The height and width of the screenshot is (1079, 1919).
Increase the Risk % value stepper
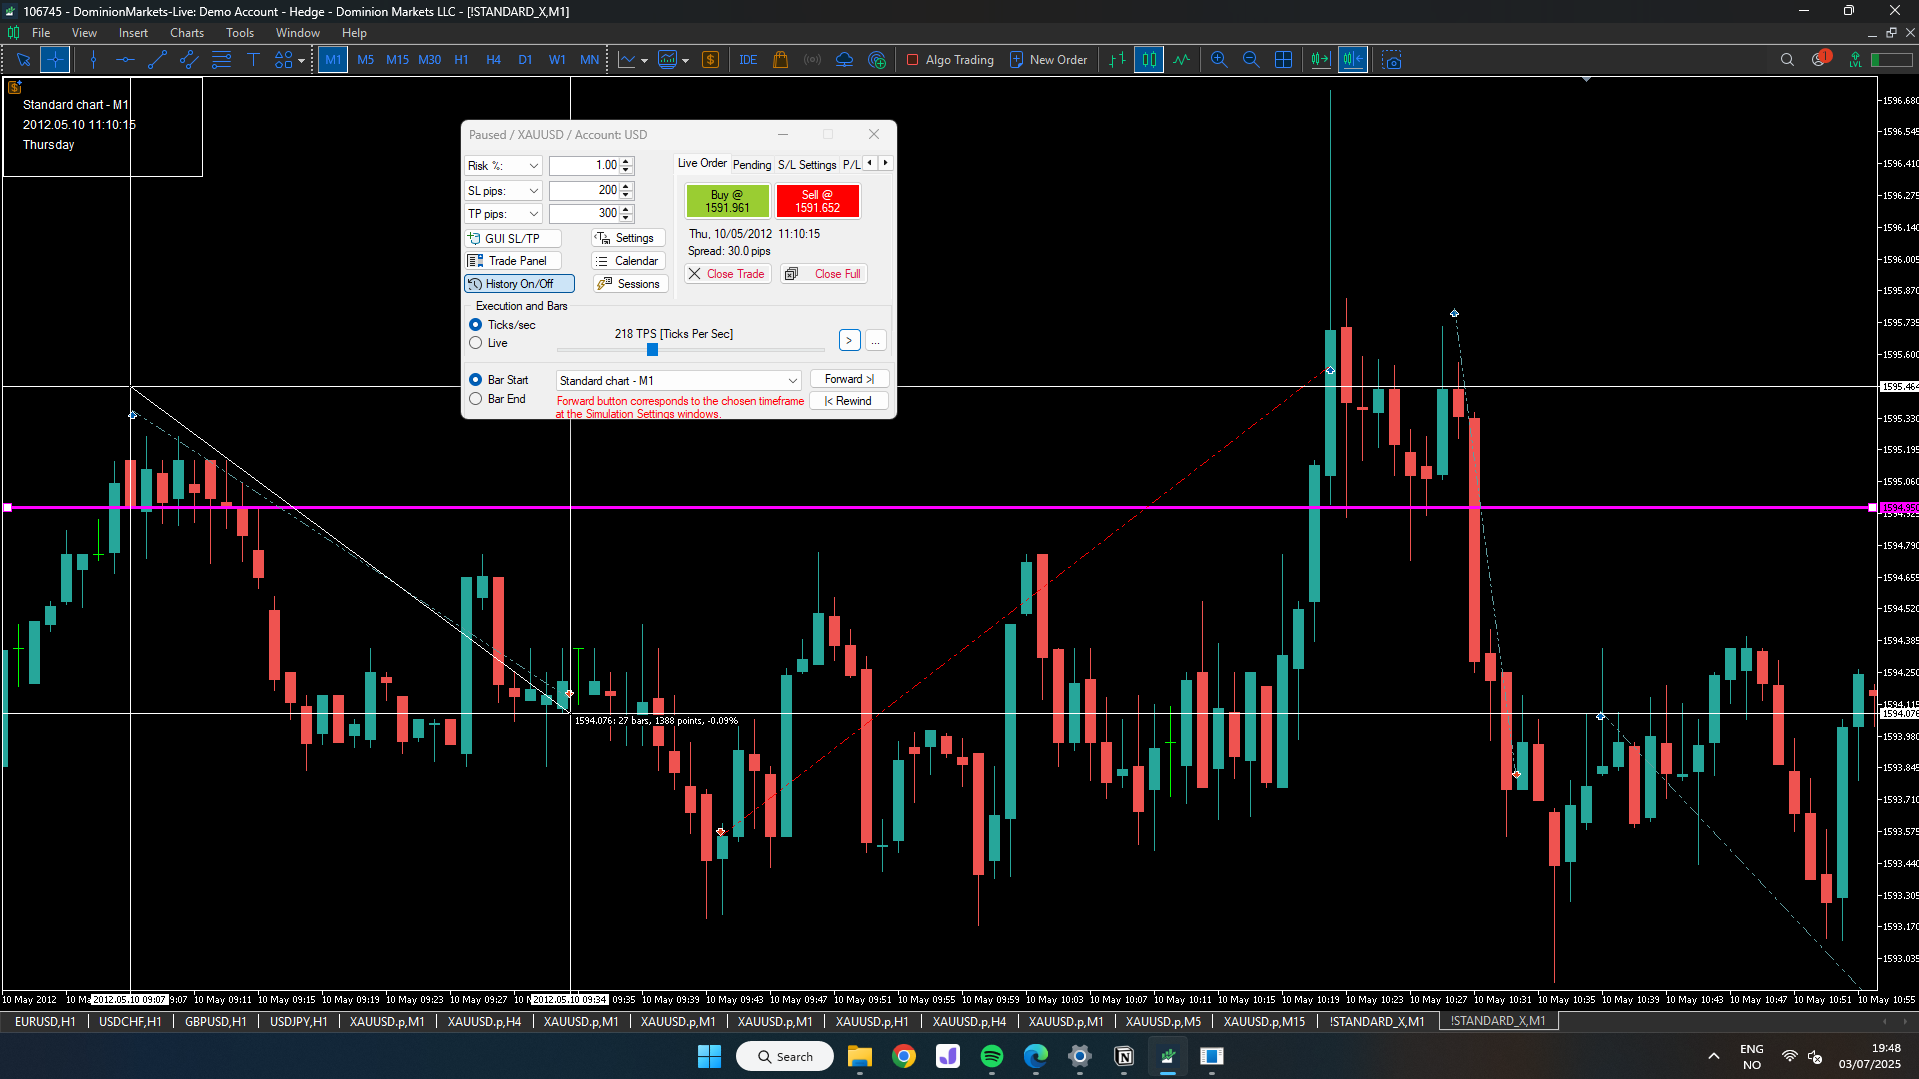(626, 162)
